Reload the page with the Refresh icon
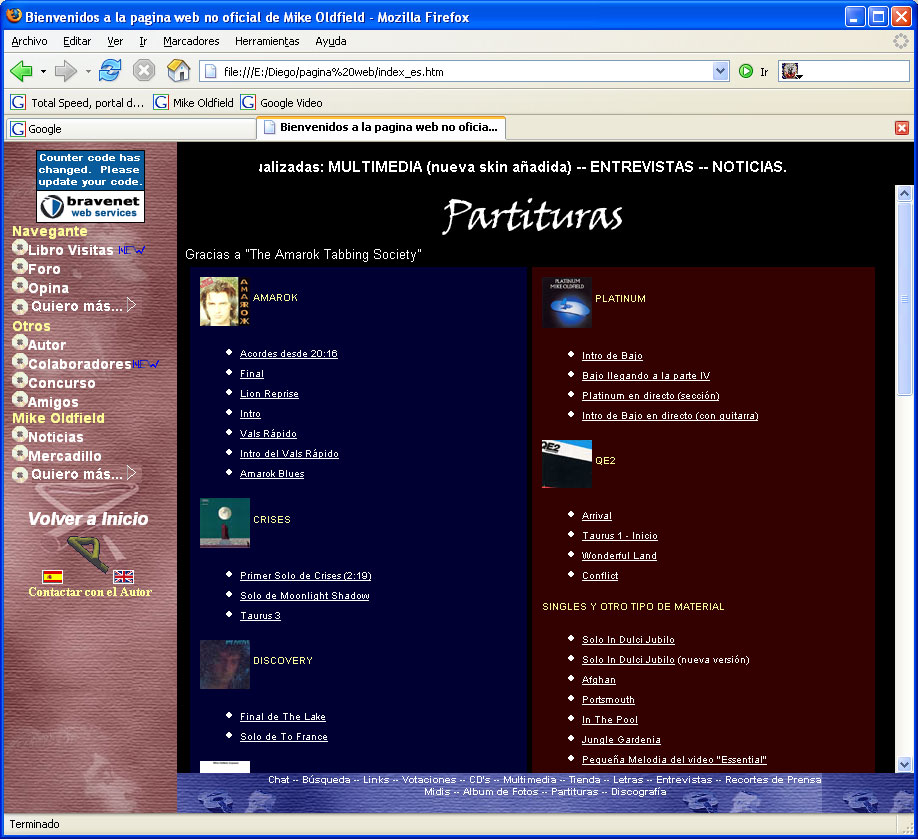Image resolution: width=918 pixels, height=839 pixels. tap(110, 71)
